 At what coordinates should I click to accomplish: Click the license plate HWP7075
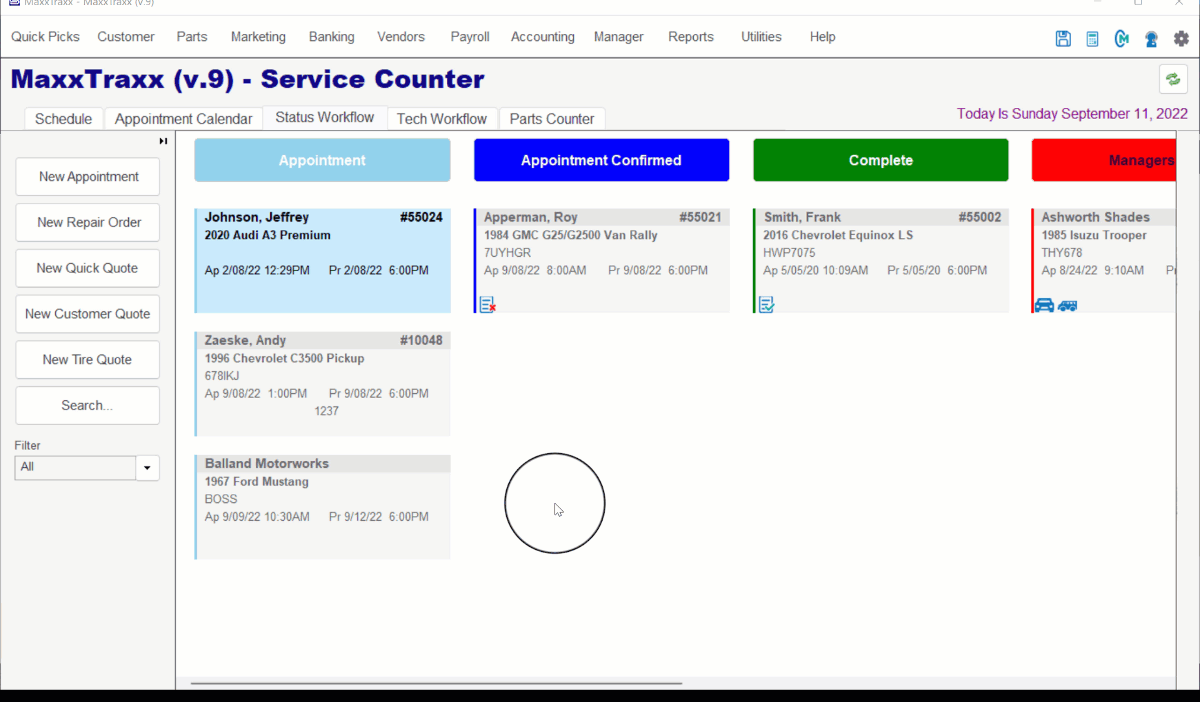click(789, 253)
